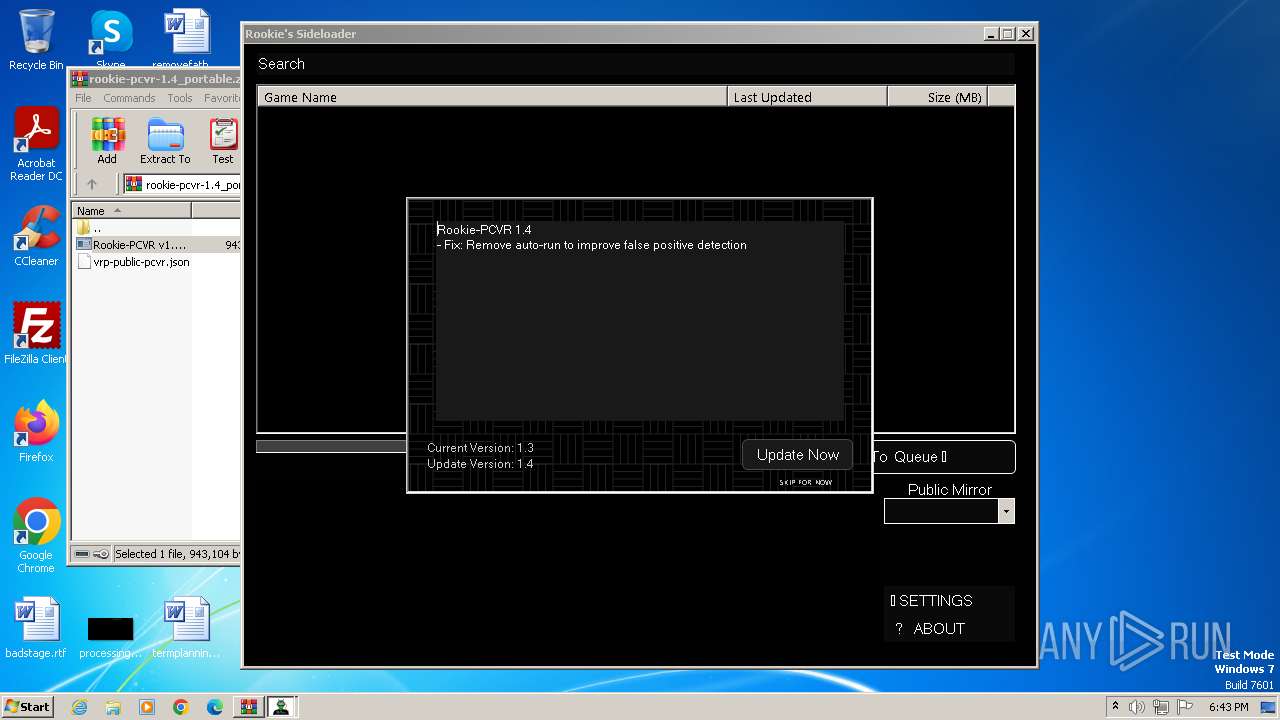This screenshot has height=720, width=1280.
Task: Click the To Queue button
Action: click(943, 457)
